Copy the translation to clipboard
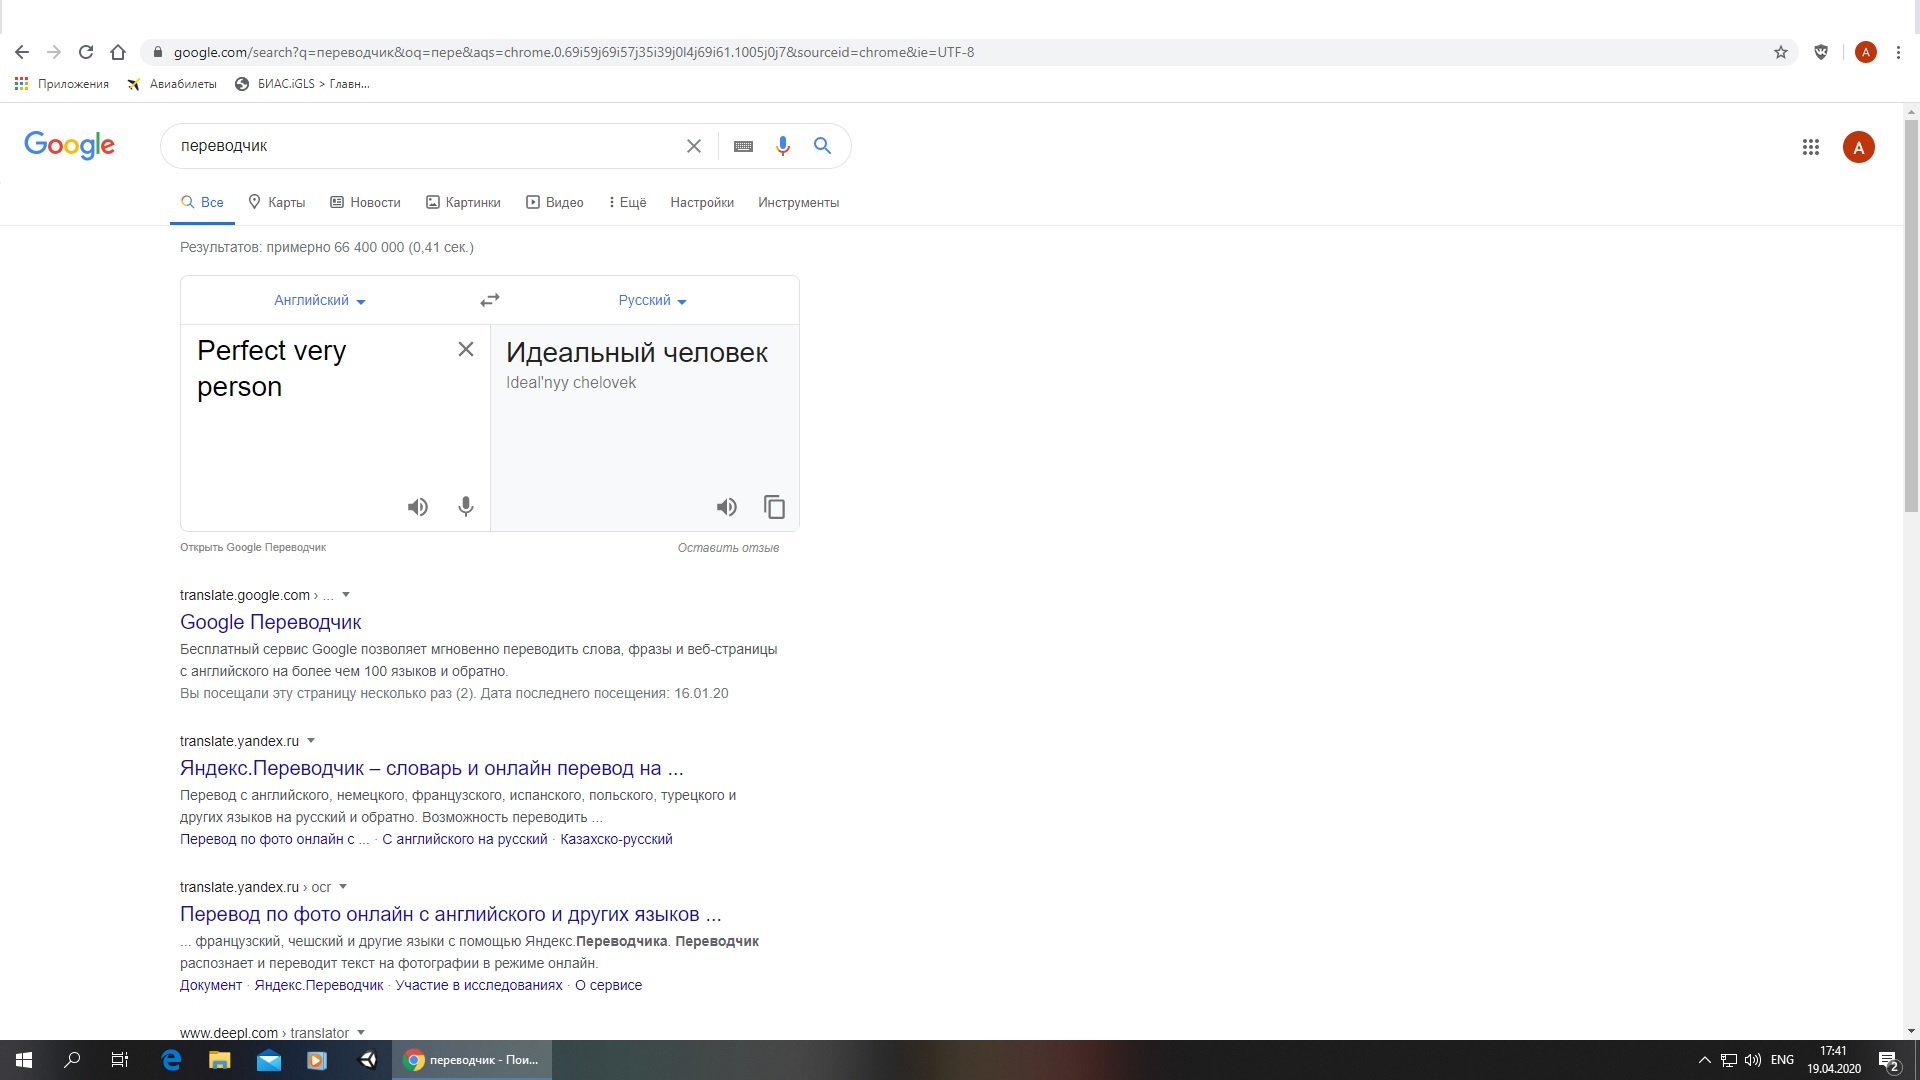This screenshot has width=1920, height=1080. [x=775, y=507]
